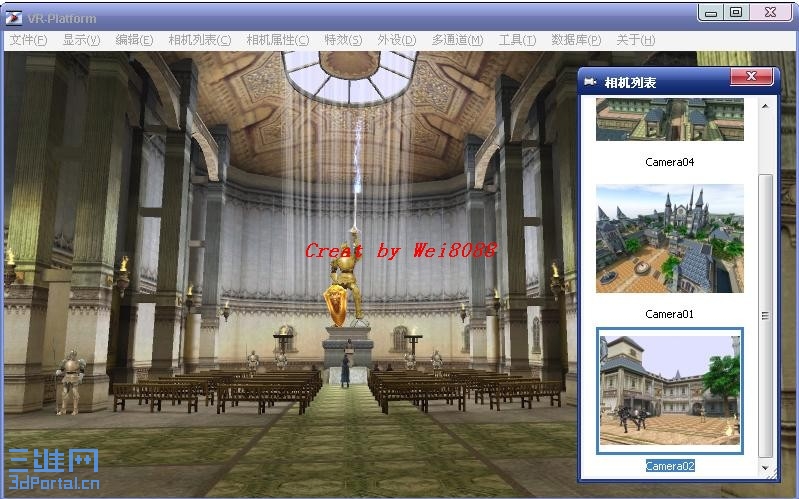This screenshot has height=499, width=799.
Task: Open the 编辑(E) menu
Action: coord(135,40)
